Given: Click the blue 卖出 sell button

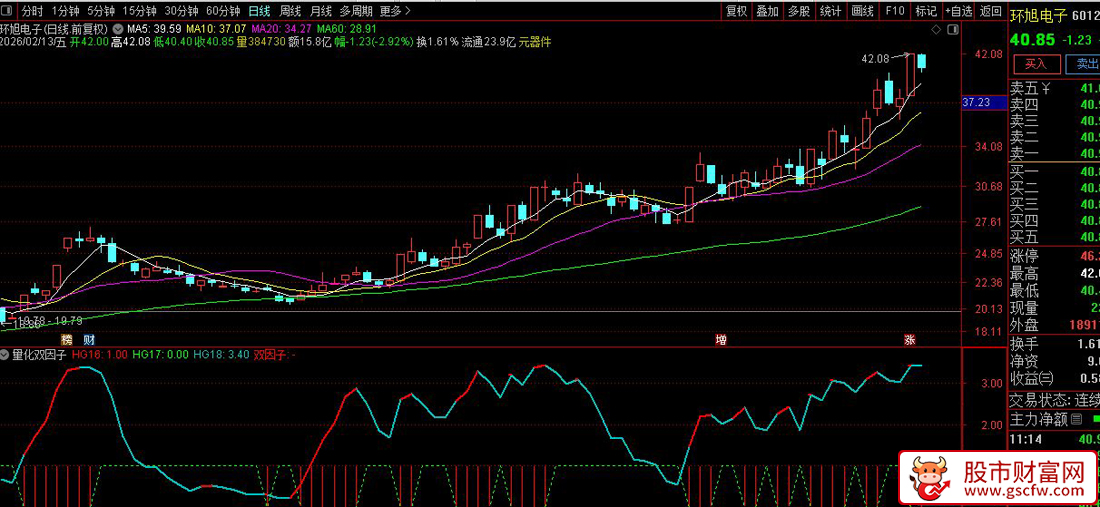Looking at the screenshot, I should point(1085,64).
